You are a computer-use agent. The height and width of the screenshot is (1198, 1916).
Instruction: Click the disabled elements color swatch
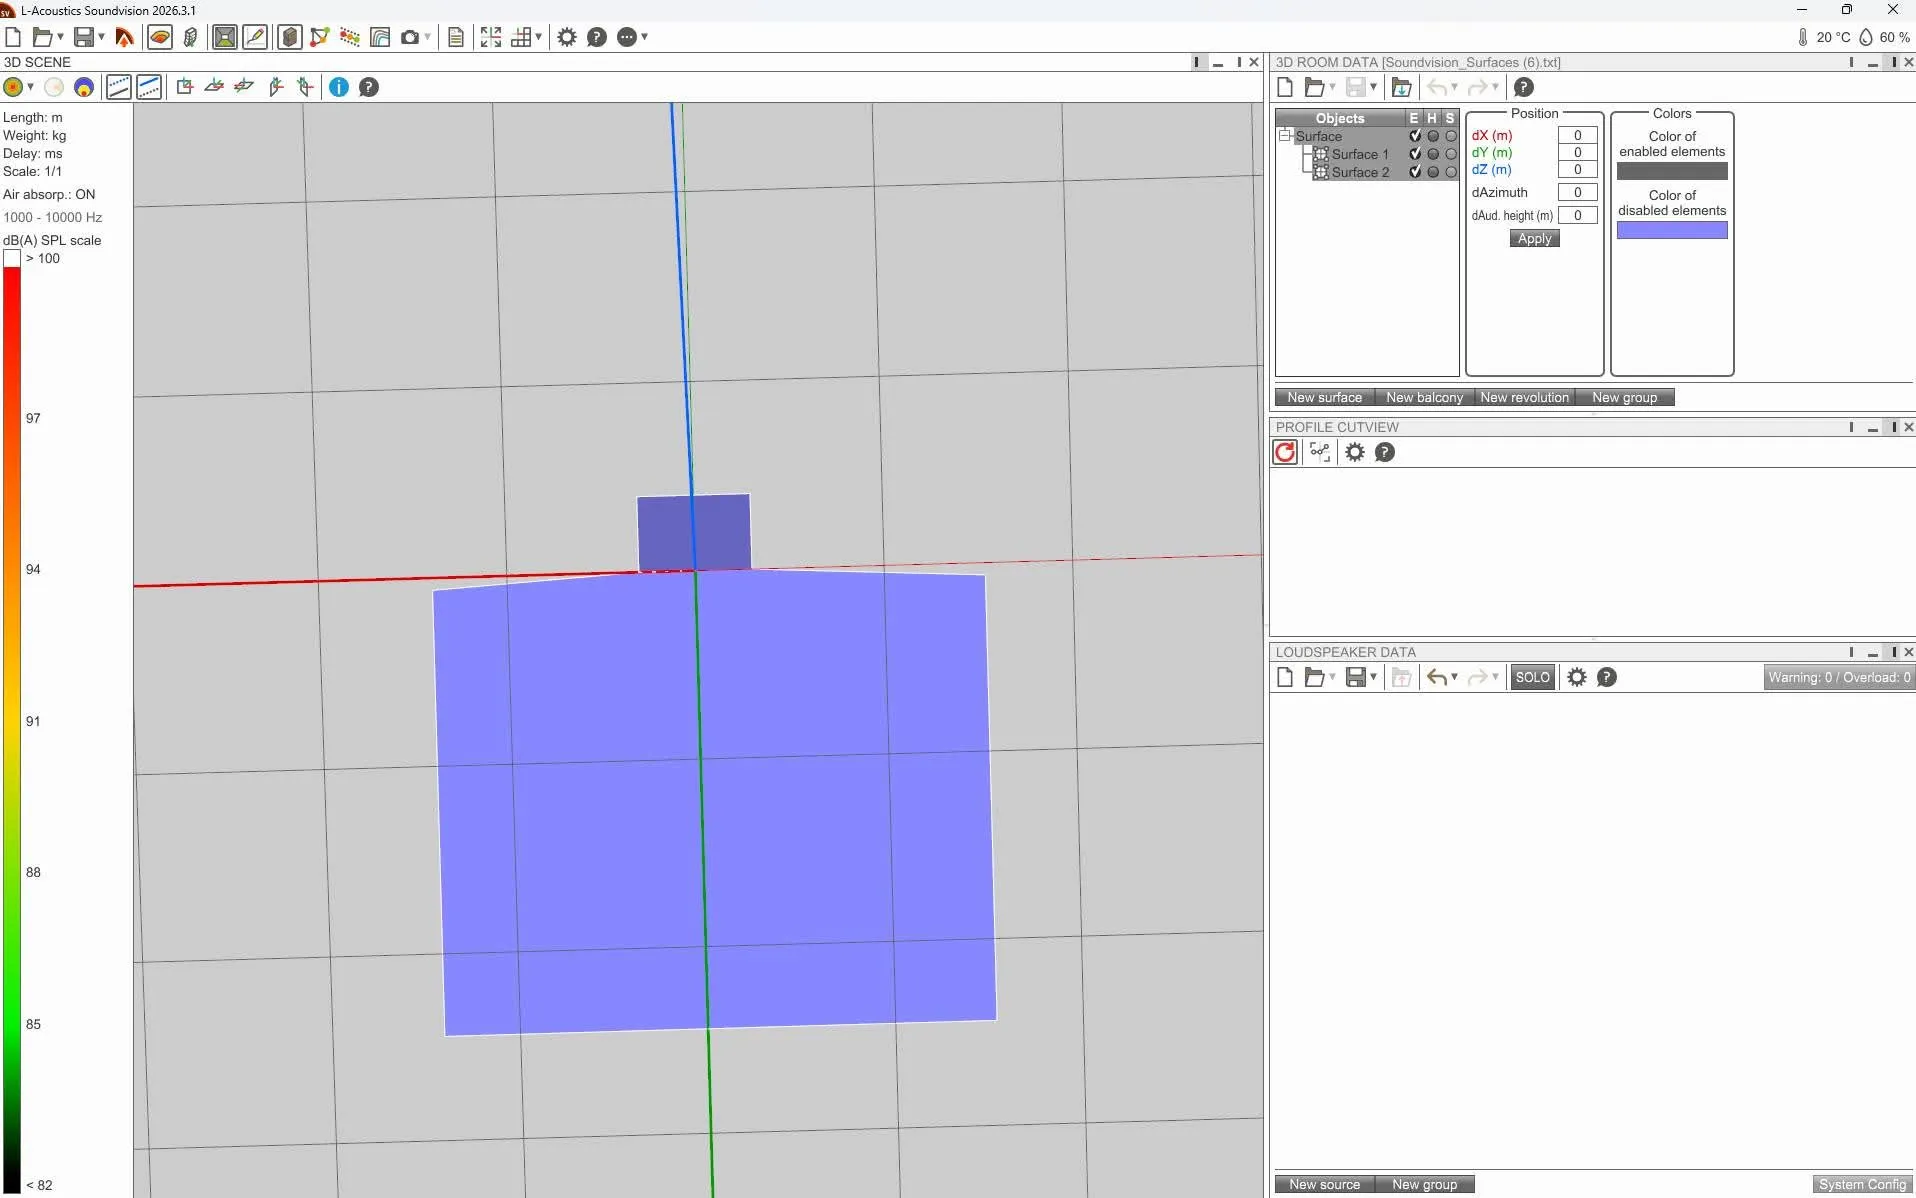point(1672,230)
